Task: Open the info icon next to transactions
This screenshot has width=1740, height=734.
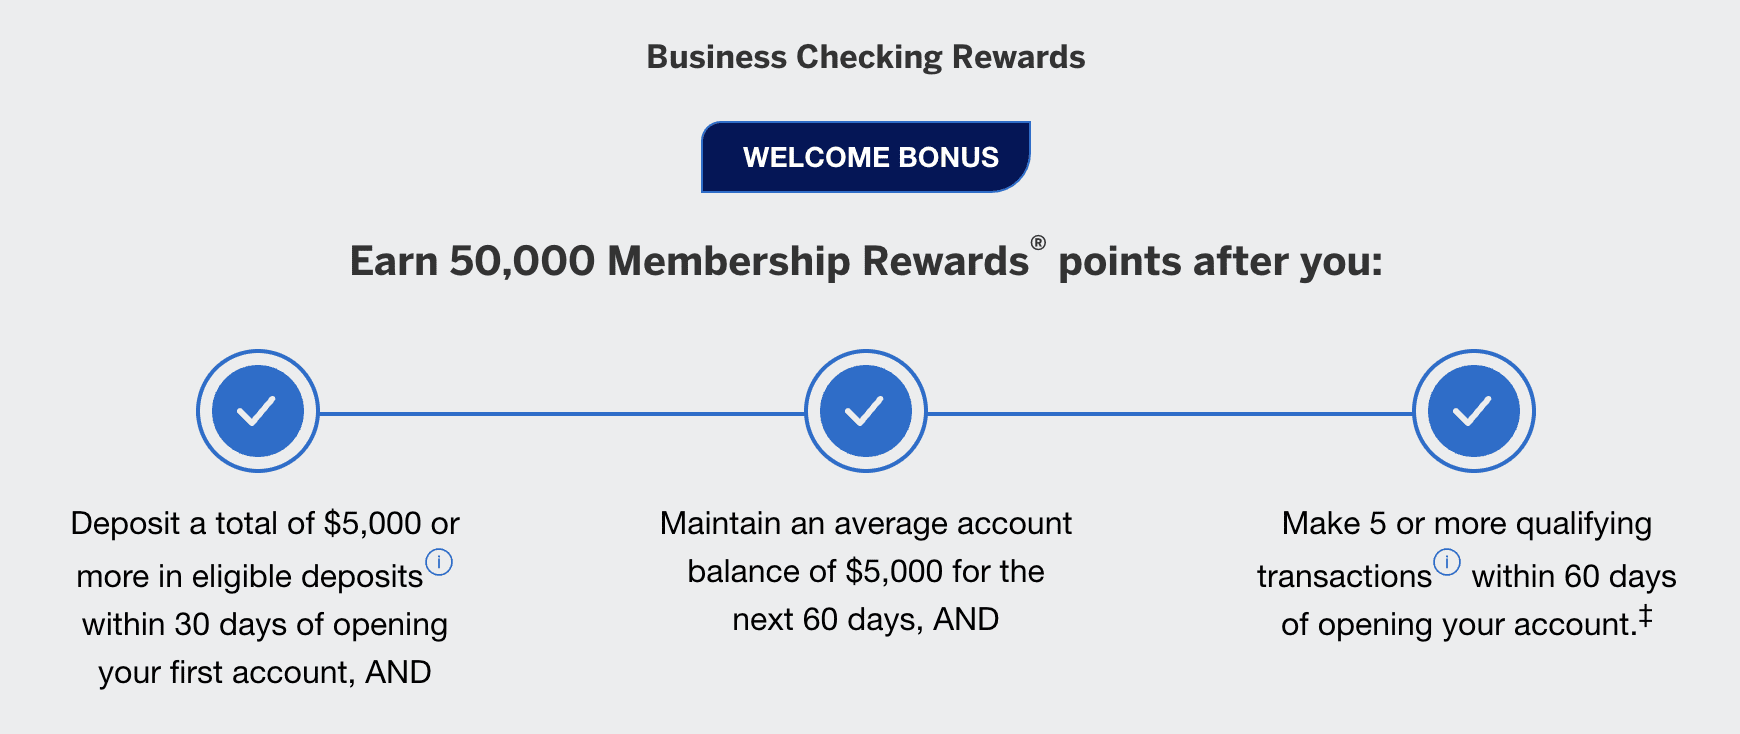Action: pyautogui.click(x=1447, y=562)
